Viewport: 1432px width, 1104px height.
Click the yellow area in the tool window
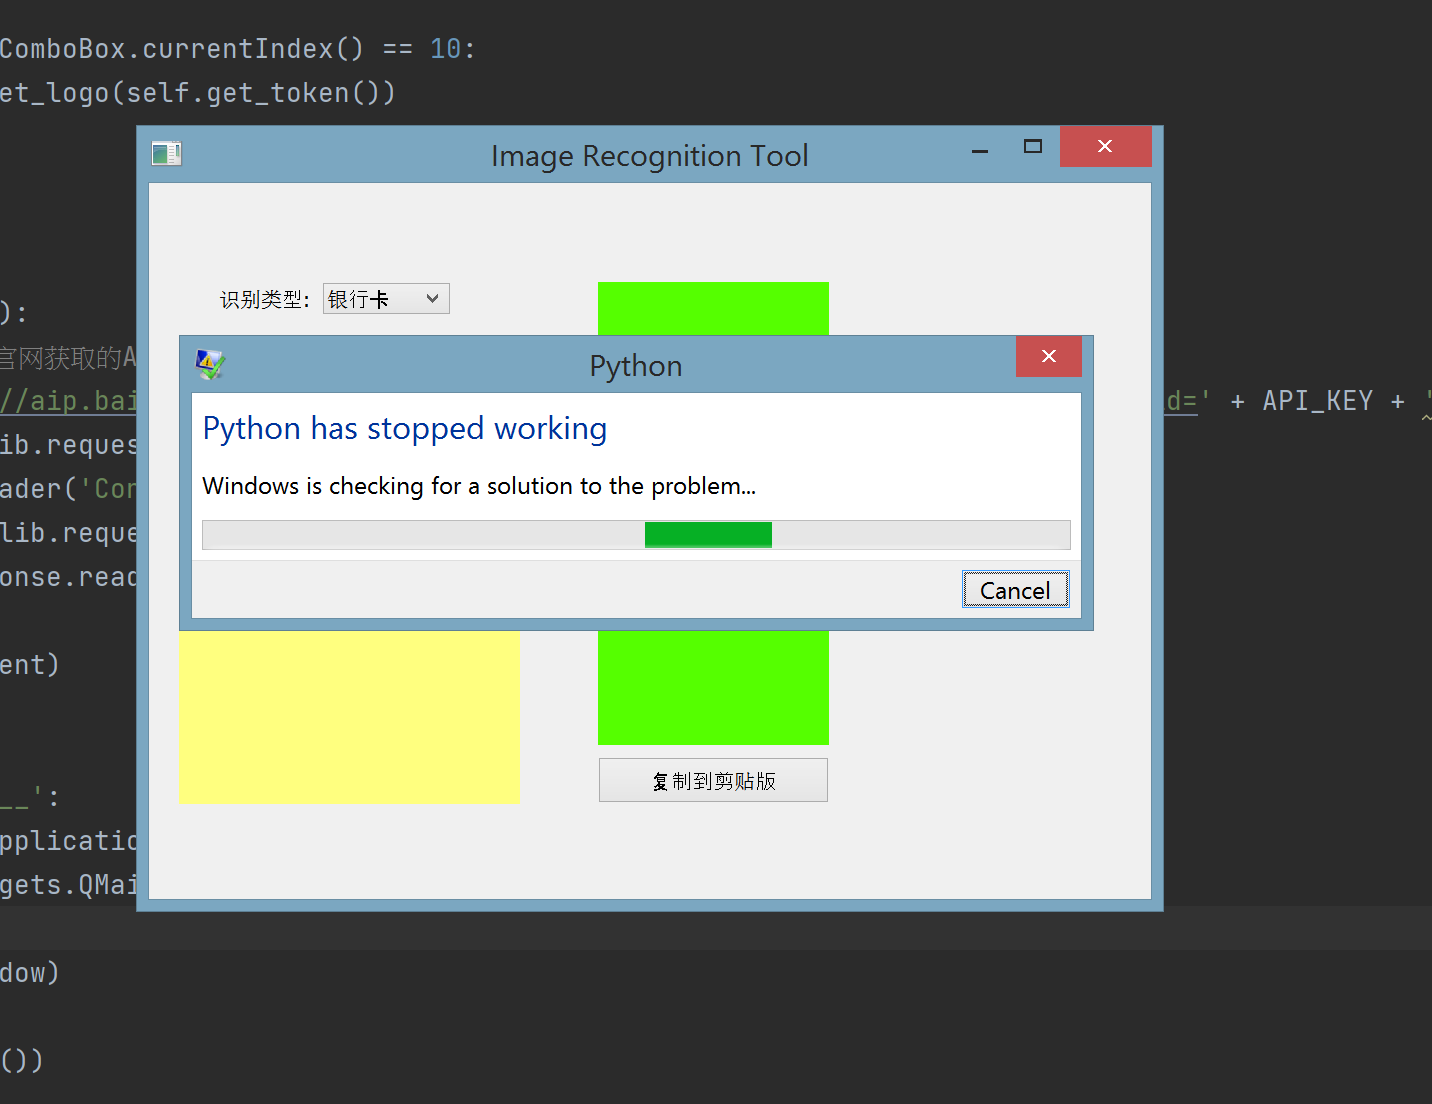[x=349, y=716]
